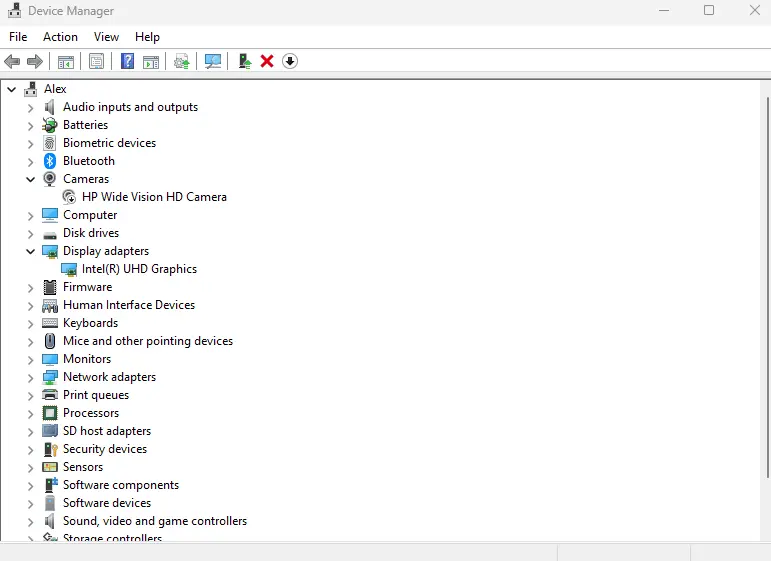Expand the Computer chevron
This screenshot has height=561, width=771.
click(x=30, y=215)
